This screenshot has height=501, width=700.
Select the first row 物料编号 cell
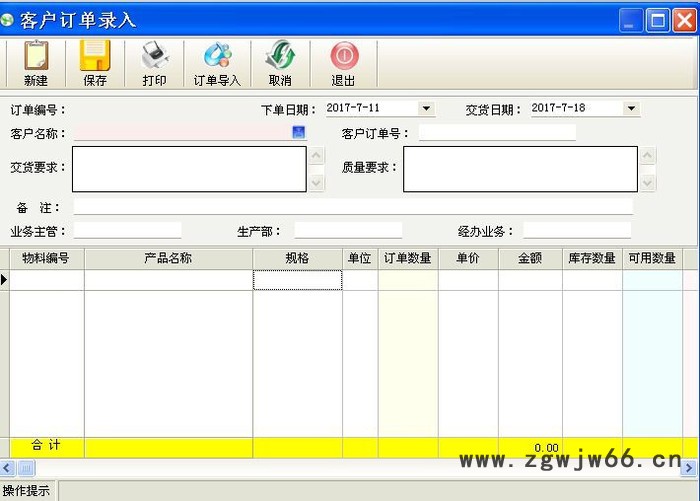46,280
